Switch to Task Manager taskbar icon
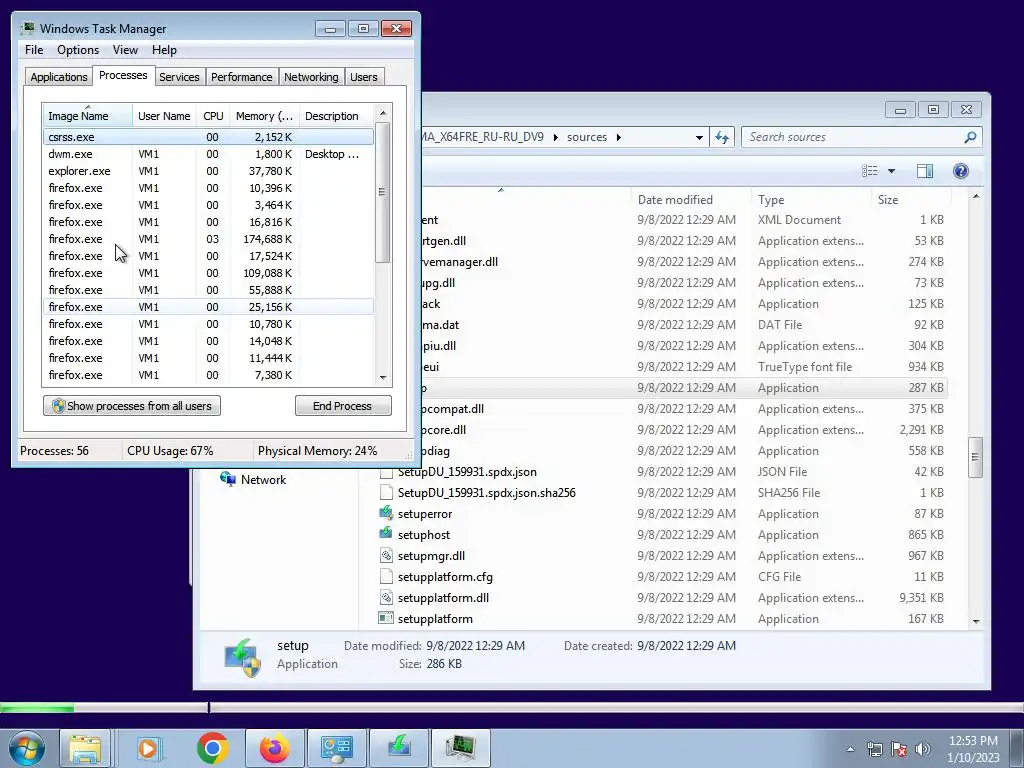Screen dimensions: 1024x768 460,748
